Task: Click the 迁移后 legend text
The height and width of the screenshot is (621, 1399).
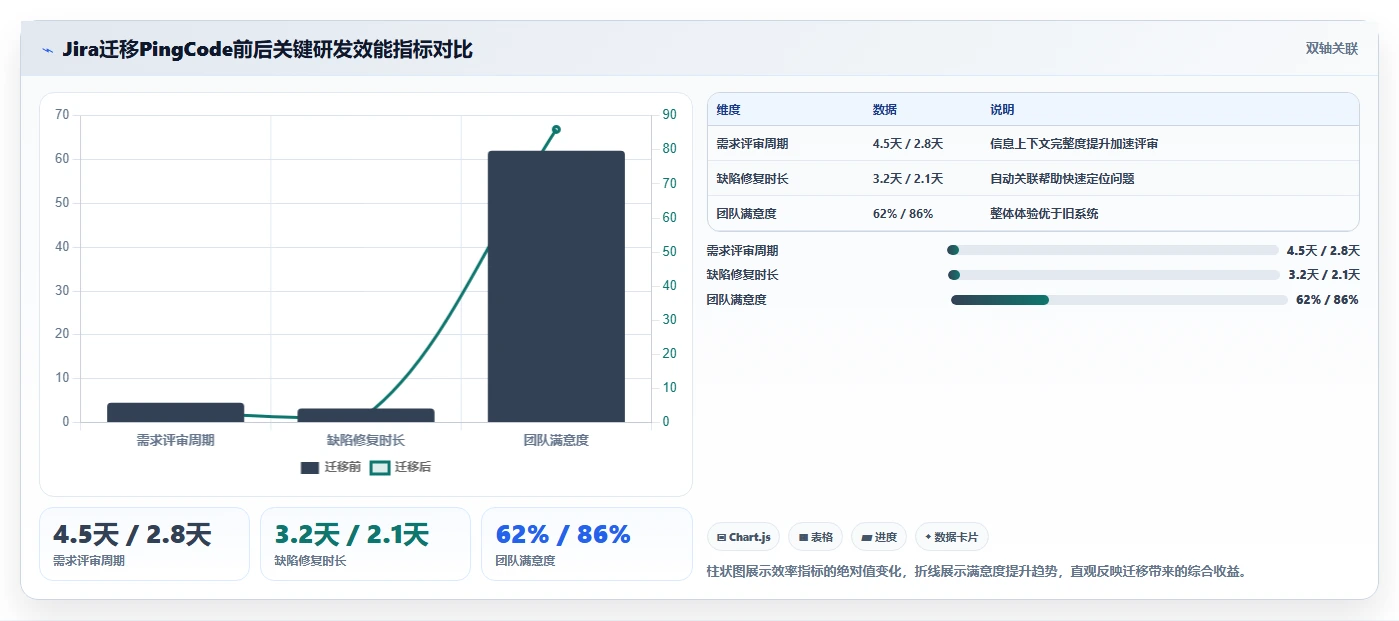Action: click(x=413, y=467)
